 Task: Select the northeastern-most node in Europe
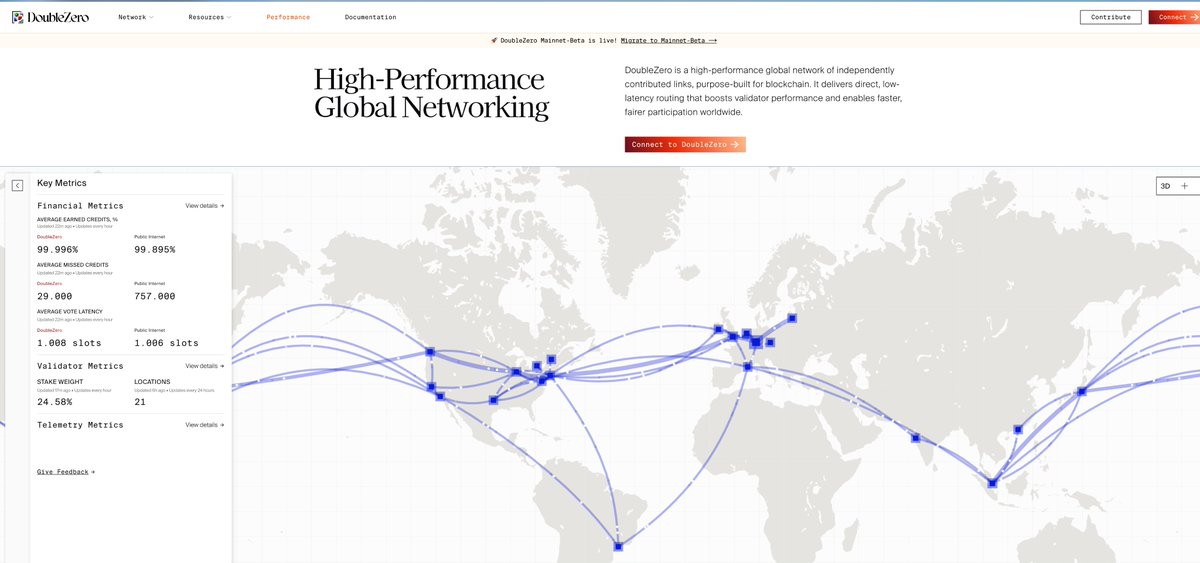point(792,318)
